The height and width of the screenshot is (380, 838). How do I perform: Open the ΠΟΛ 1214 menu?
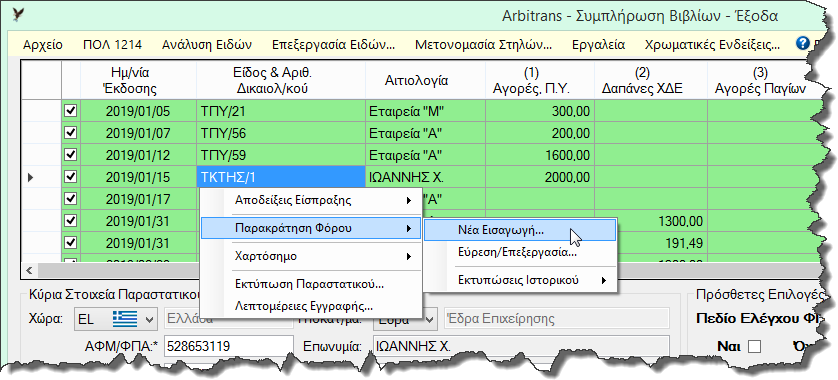112,45
